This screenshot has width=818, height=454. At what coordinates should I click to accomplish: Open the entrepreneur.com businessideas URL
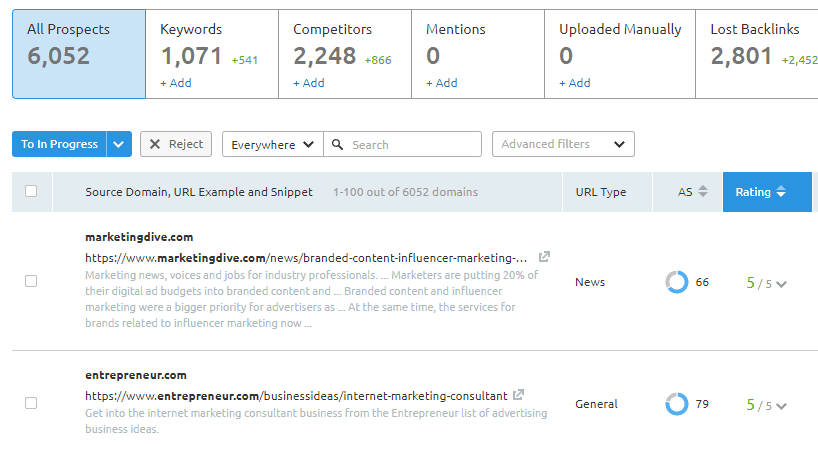(296, 396)
